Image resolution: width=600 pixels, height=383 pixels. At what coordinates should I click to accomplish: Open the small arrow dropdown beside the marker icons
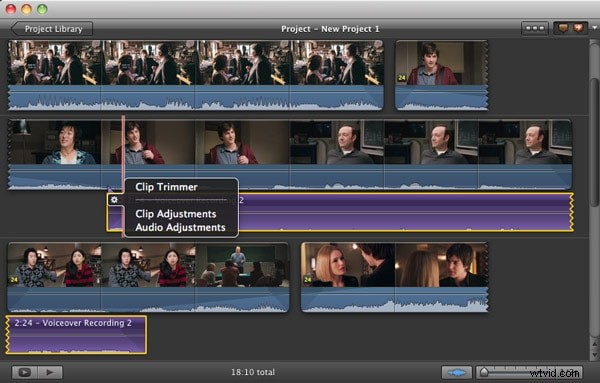(x=595, y=28)
